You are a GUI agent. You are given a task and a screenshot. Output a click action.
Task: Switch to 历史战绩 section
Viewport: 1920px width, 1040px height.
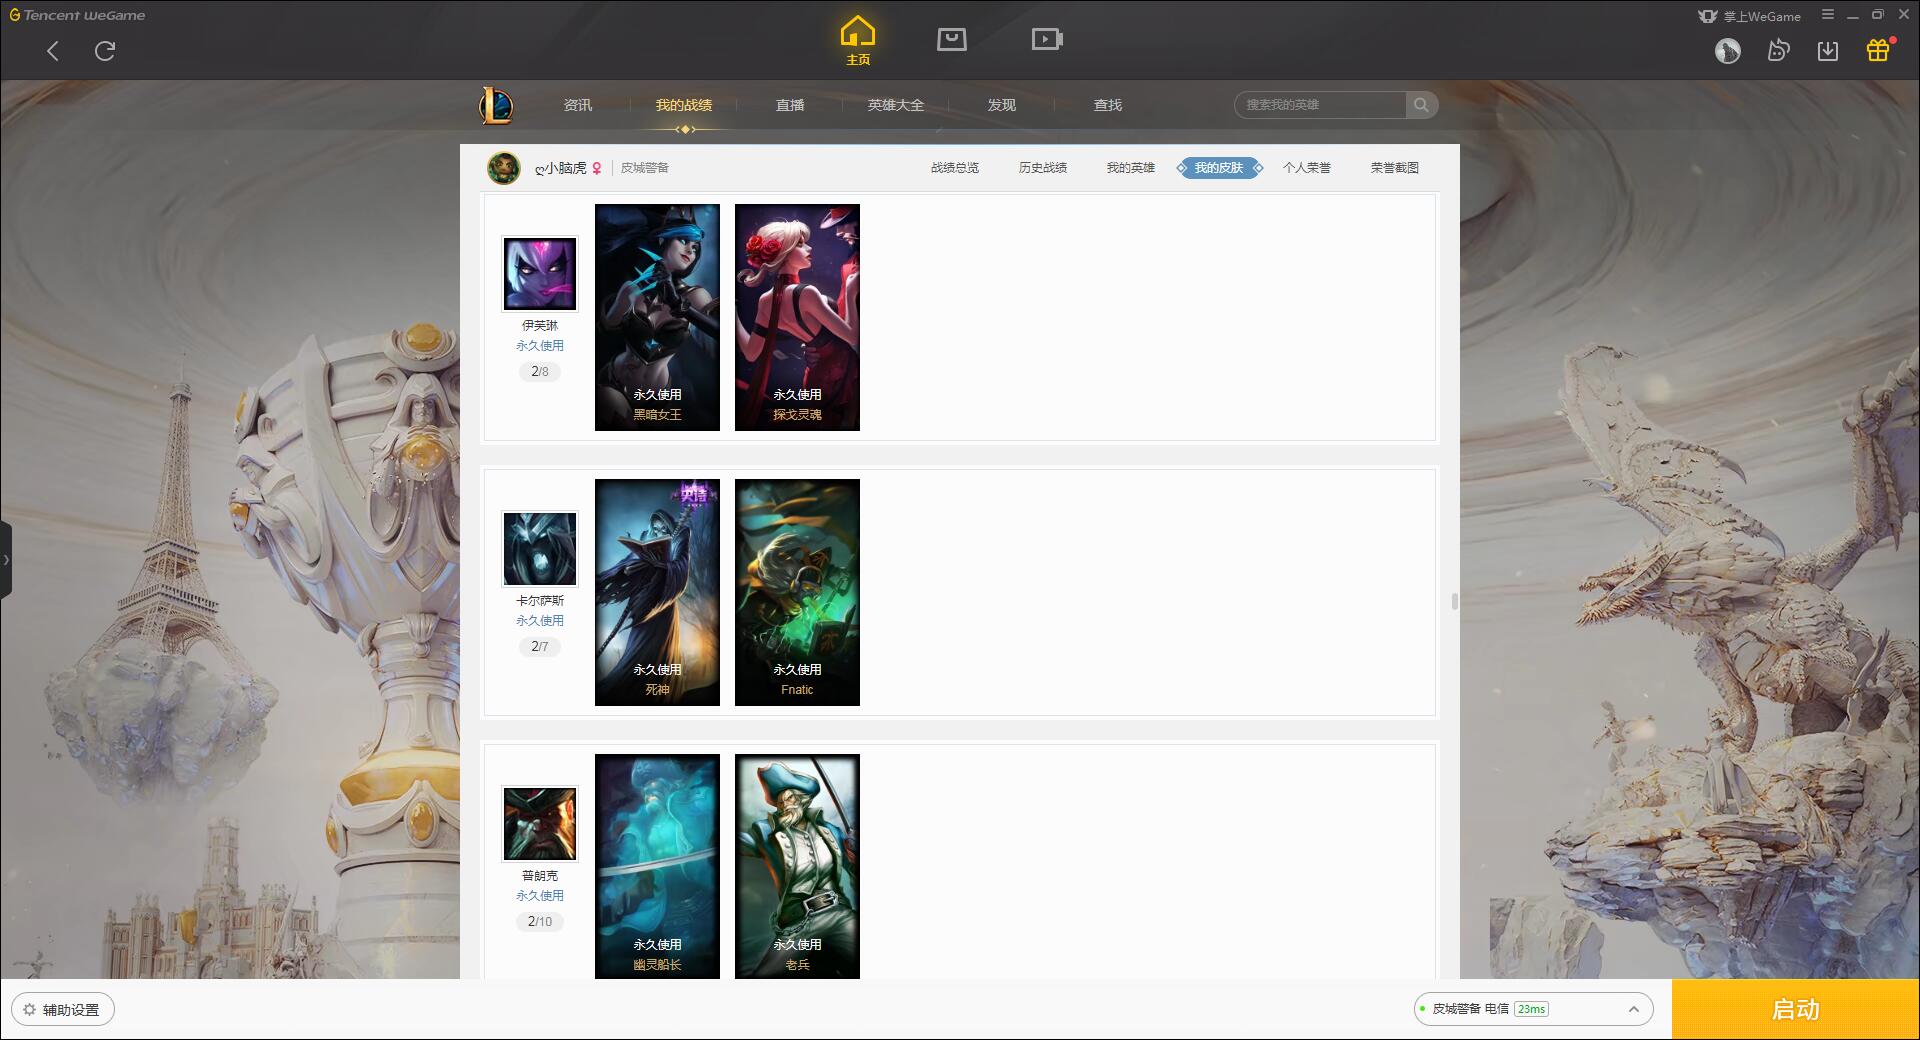pyautogui.click(x=1043, y=168)
